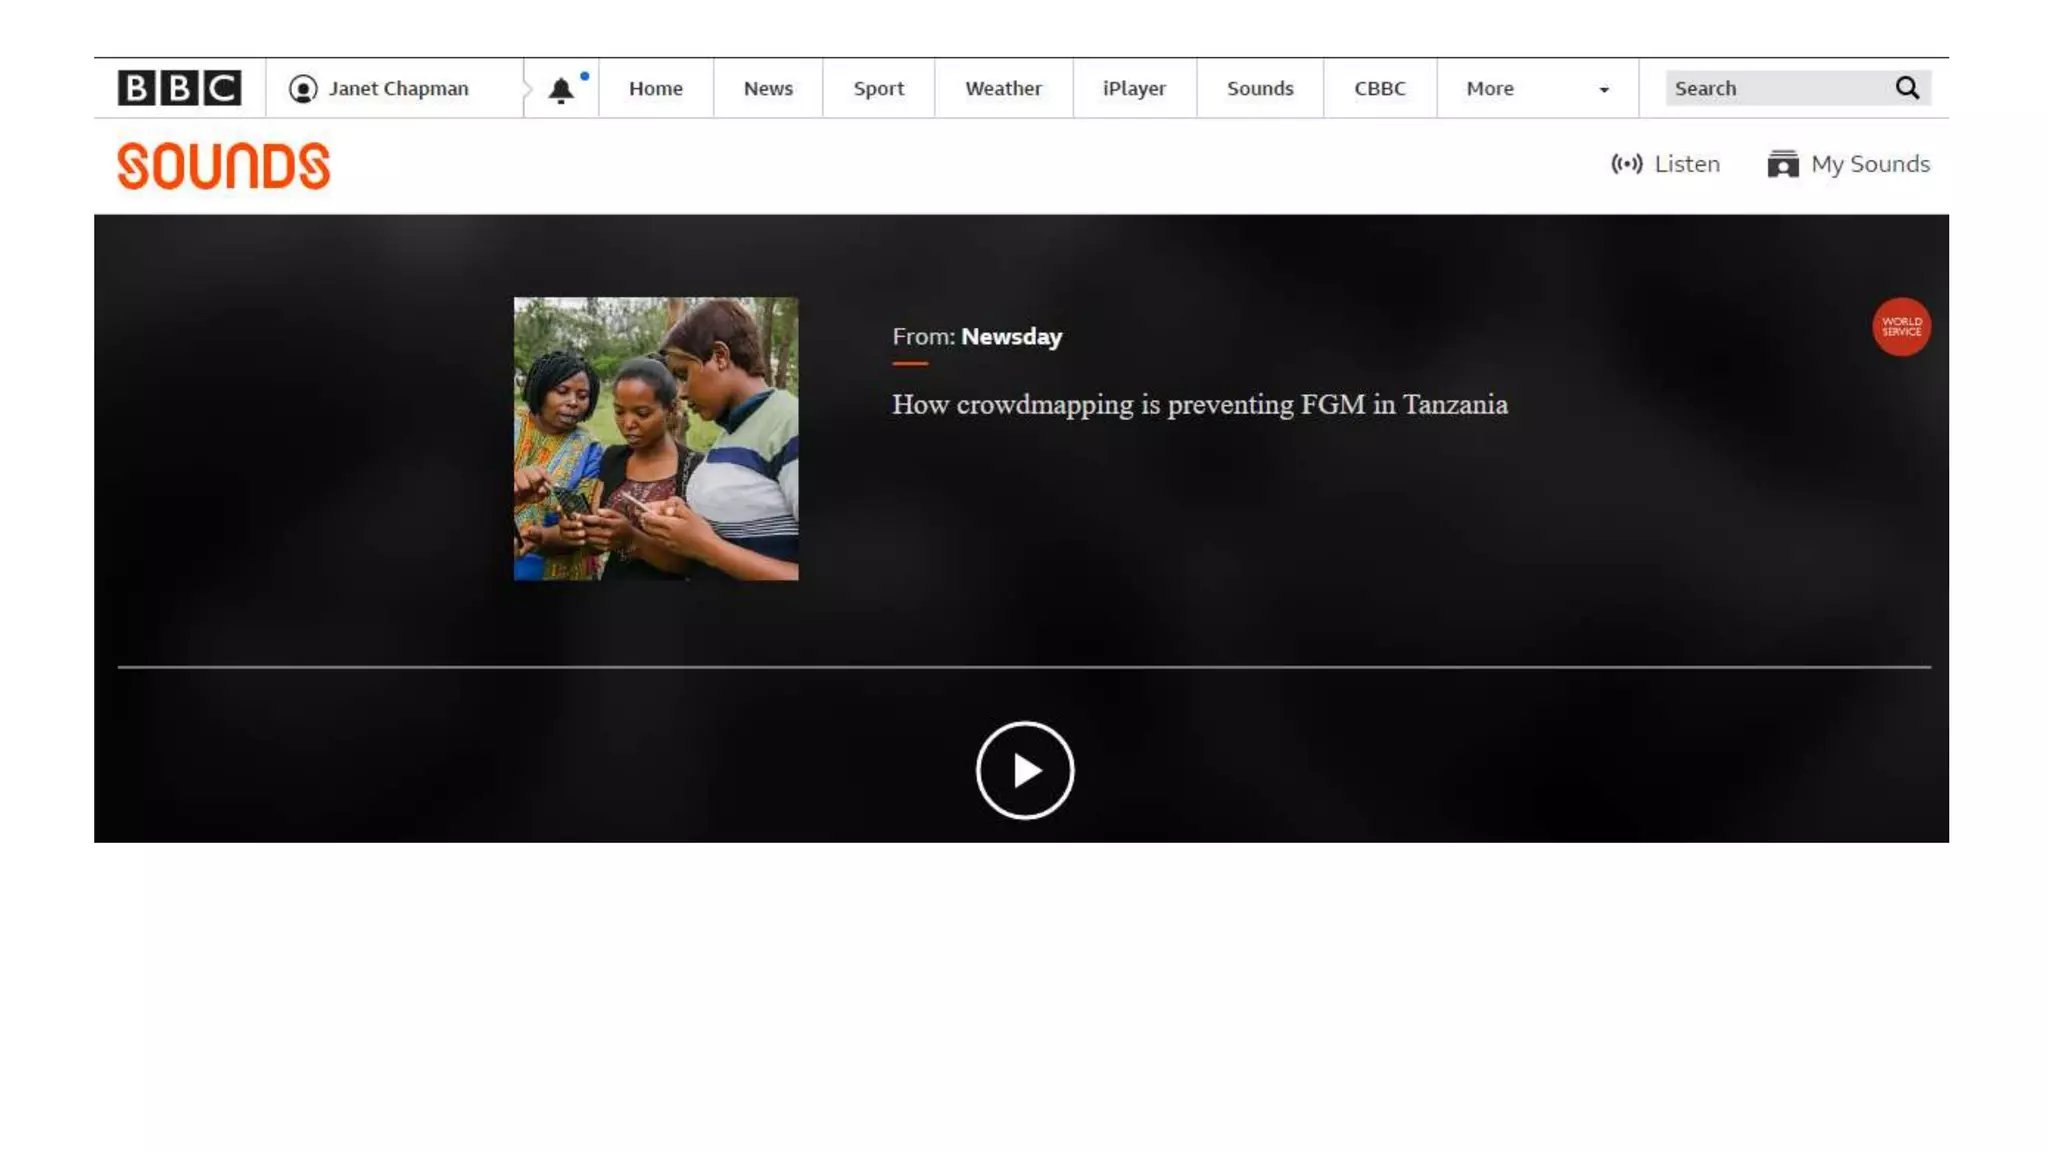2048x1152 pixels.
Task: Click the Janet Chapman account icon
Action: [x=303, y=89]
